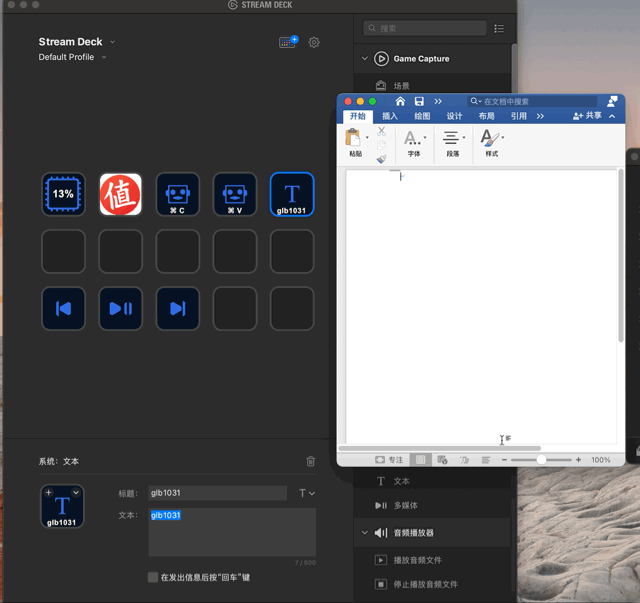Image resolution: width=640 pixels, height=603 pixels.
Task: Click the scissors cut icon
Action: [x=381, y=131]
